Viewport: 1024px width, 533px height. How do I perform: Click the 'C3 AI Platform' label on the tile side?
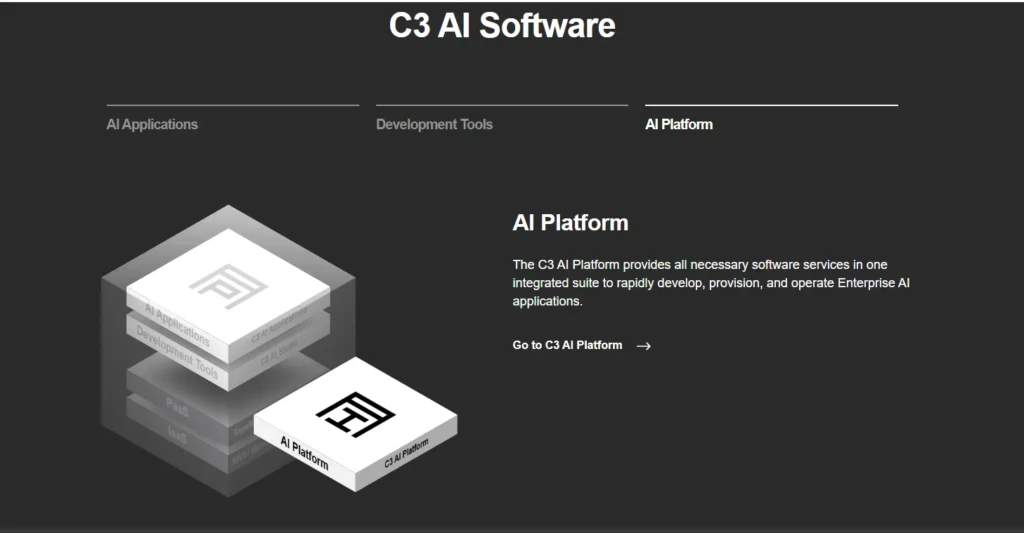(406, 453)
